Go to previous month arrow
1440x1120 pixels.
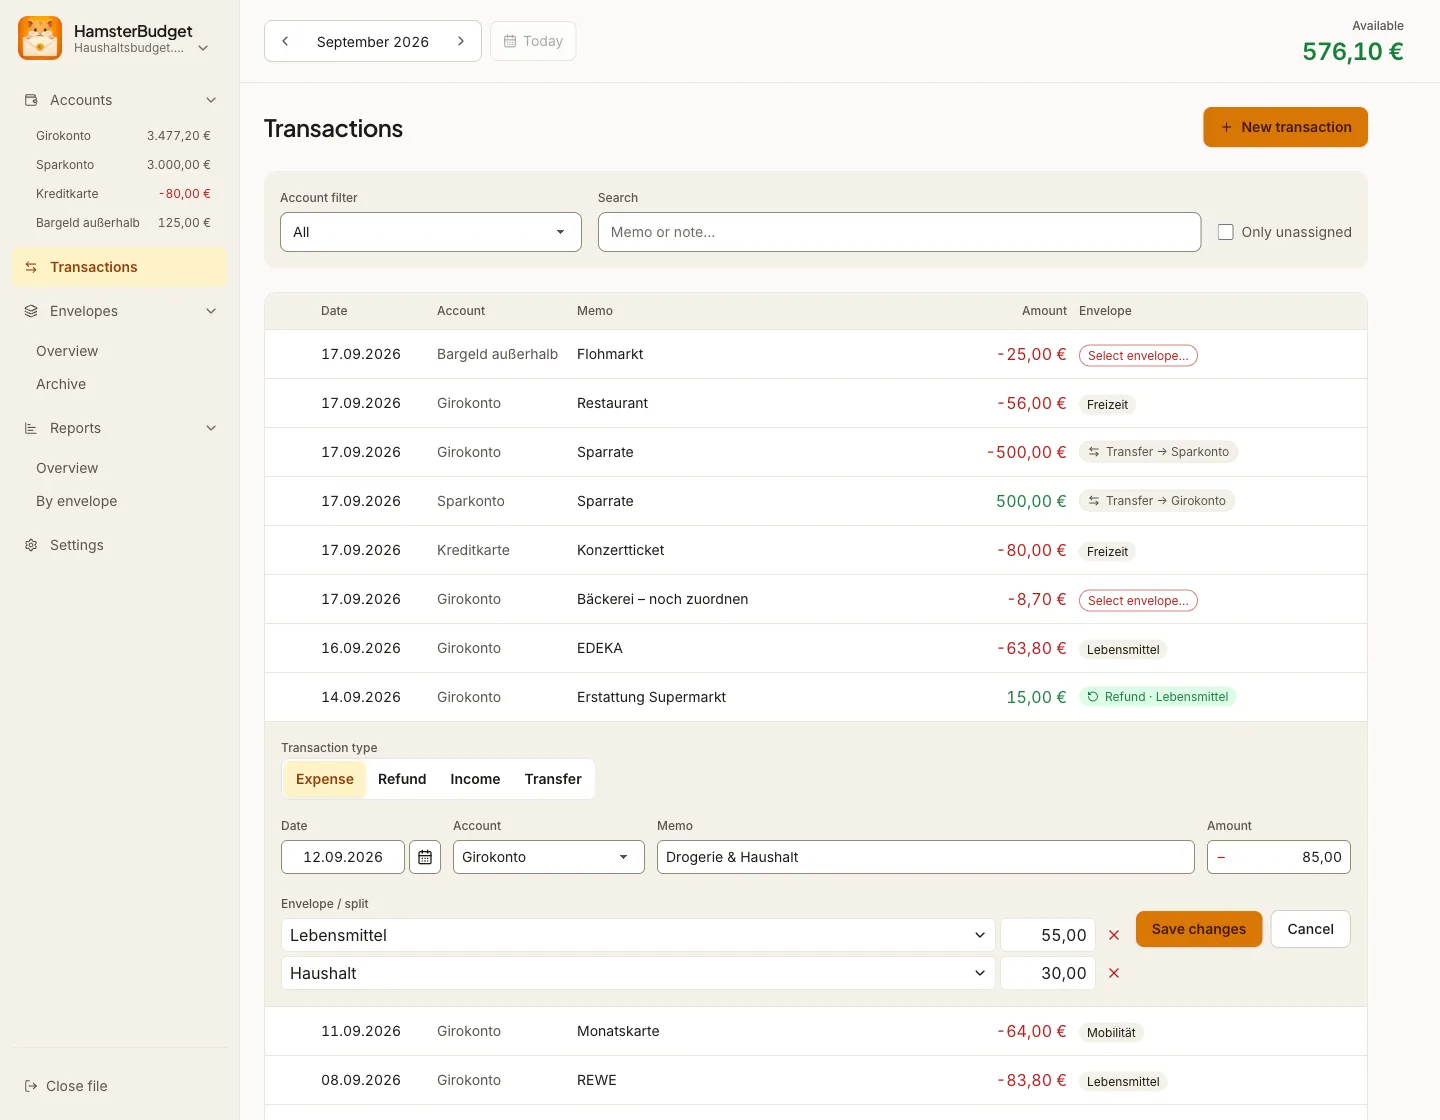[286, 41]
